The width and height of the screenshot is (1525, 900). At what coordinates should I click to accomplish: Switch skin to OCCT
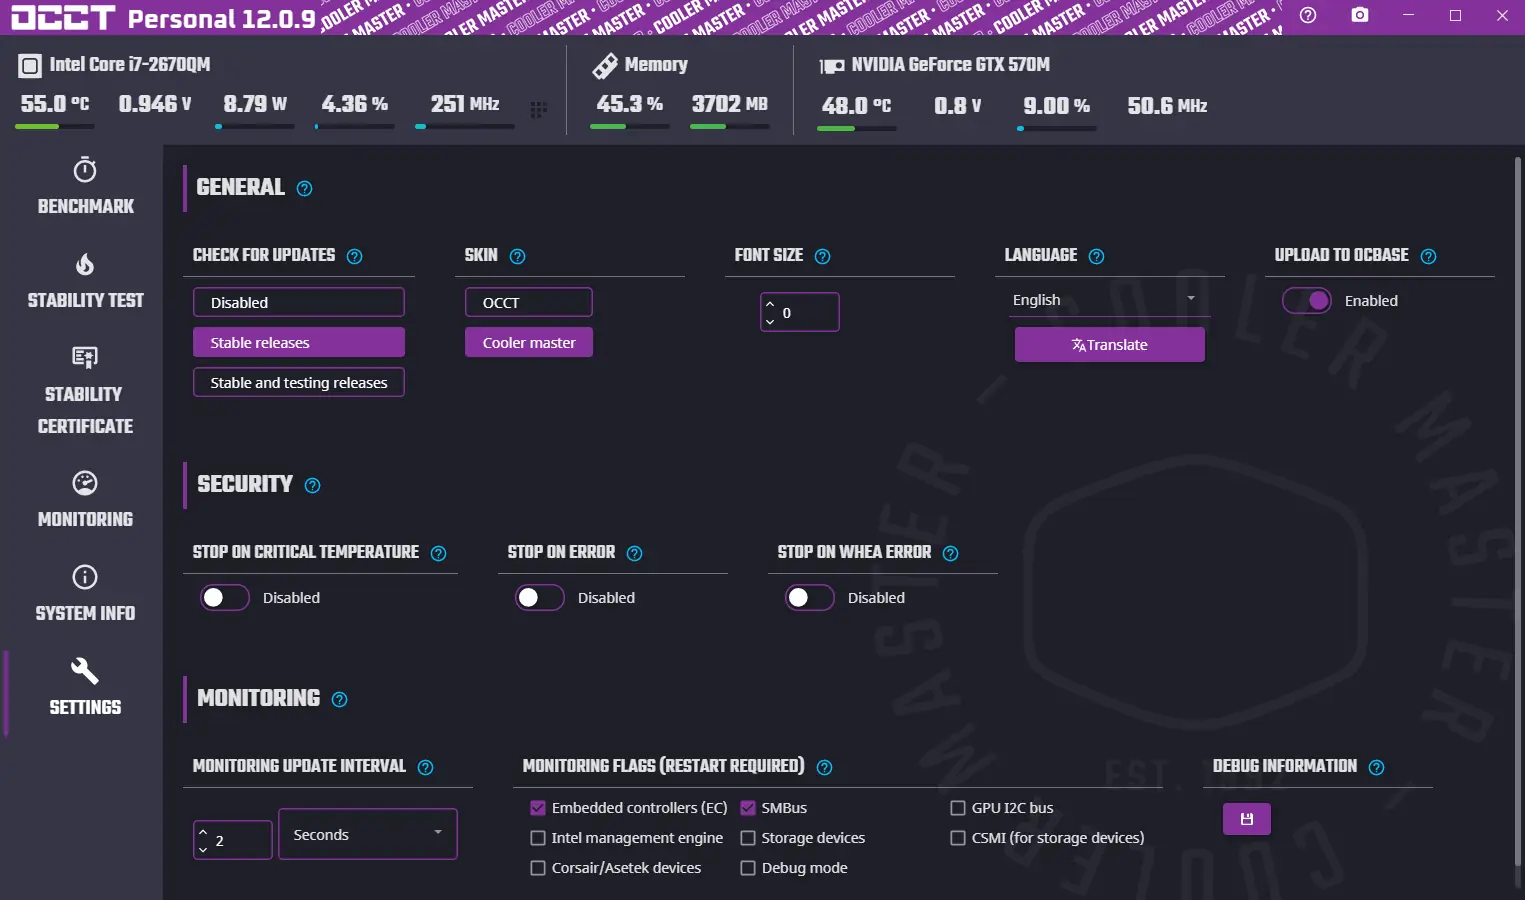pyautogui.click(x=529, y=302)
